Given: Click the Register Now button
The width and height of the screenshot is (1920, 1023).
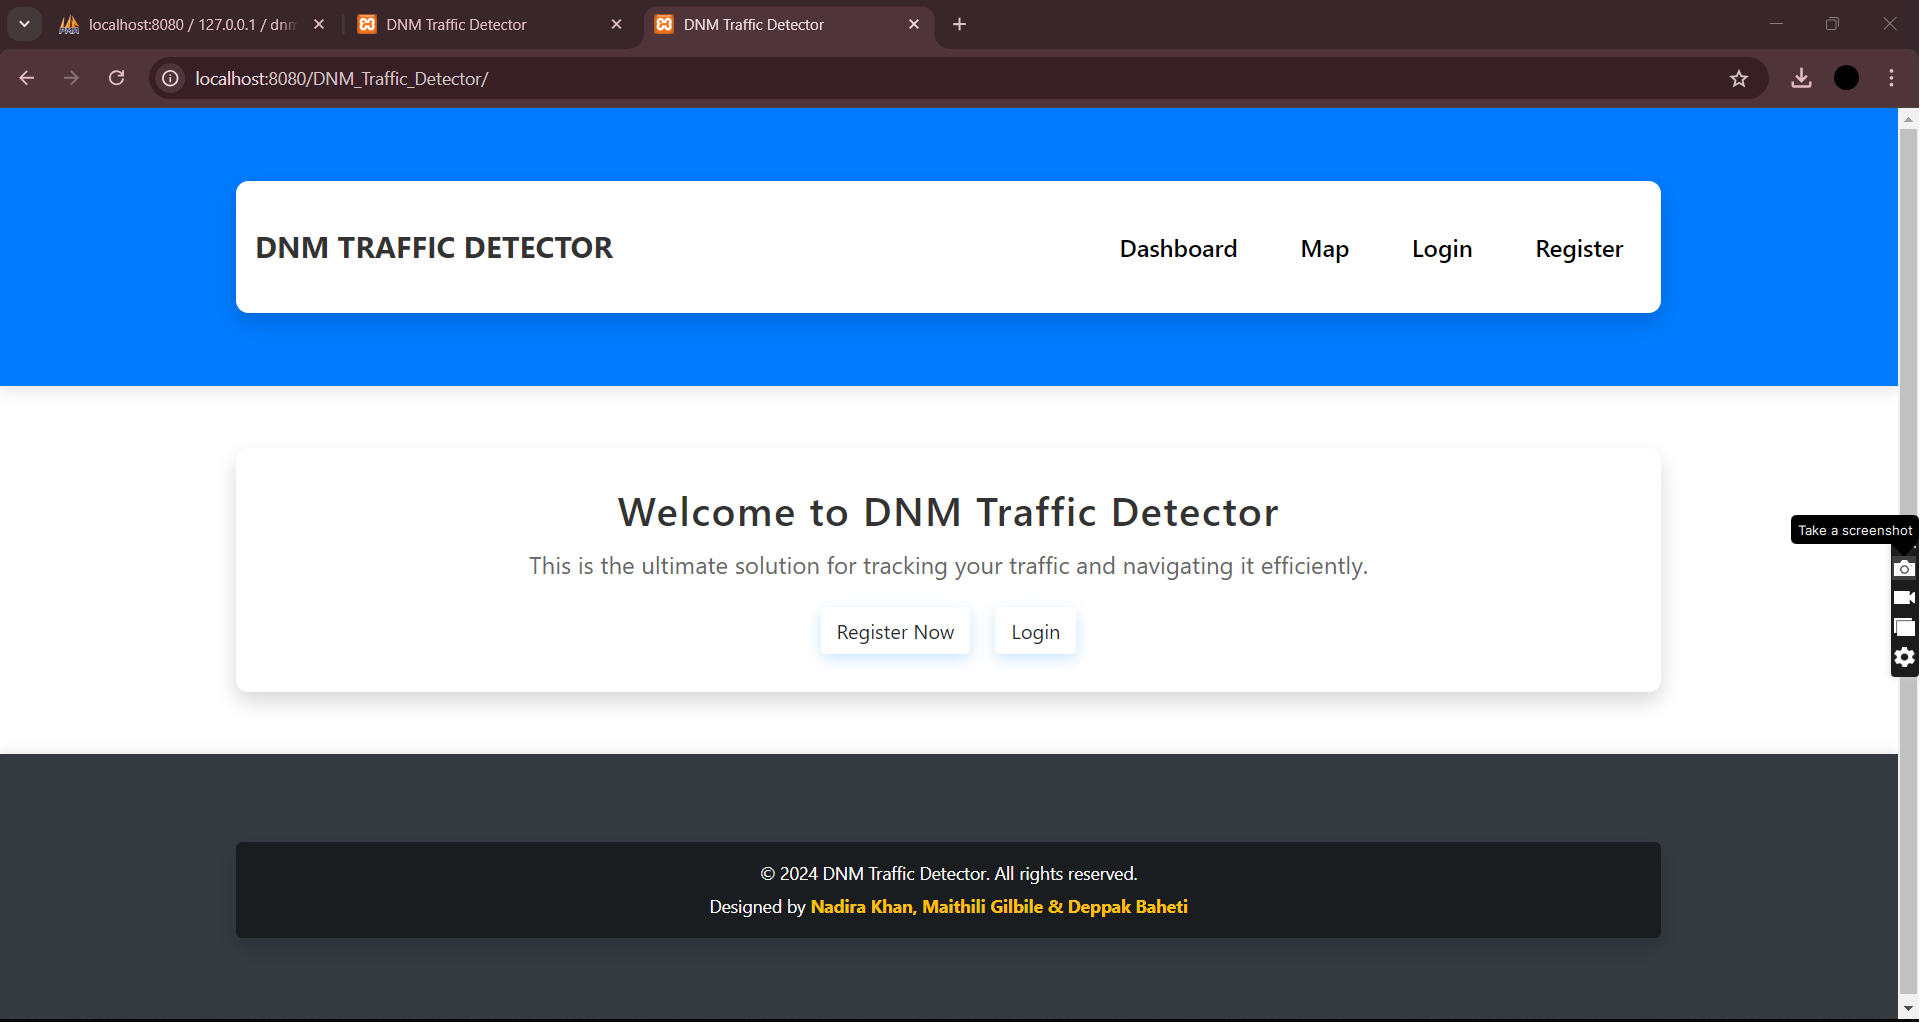Looking at the screenshot, I should click(895, 632).
